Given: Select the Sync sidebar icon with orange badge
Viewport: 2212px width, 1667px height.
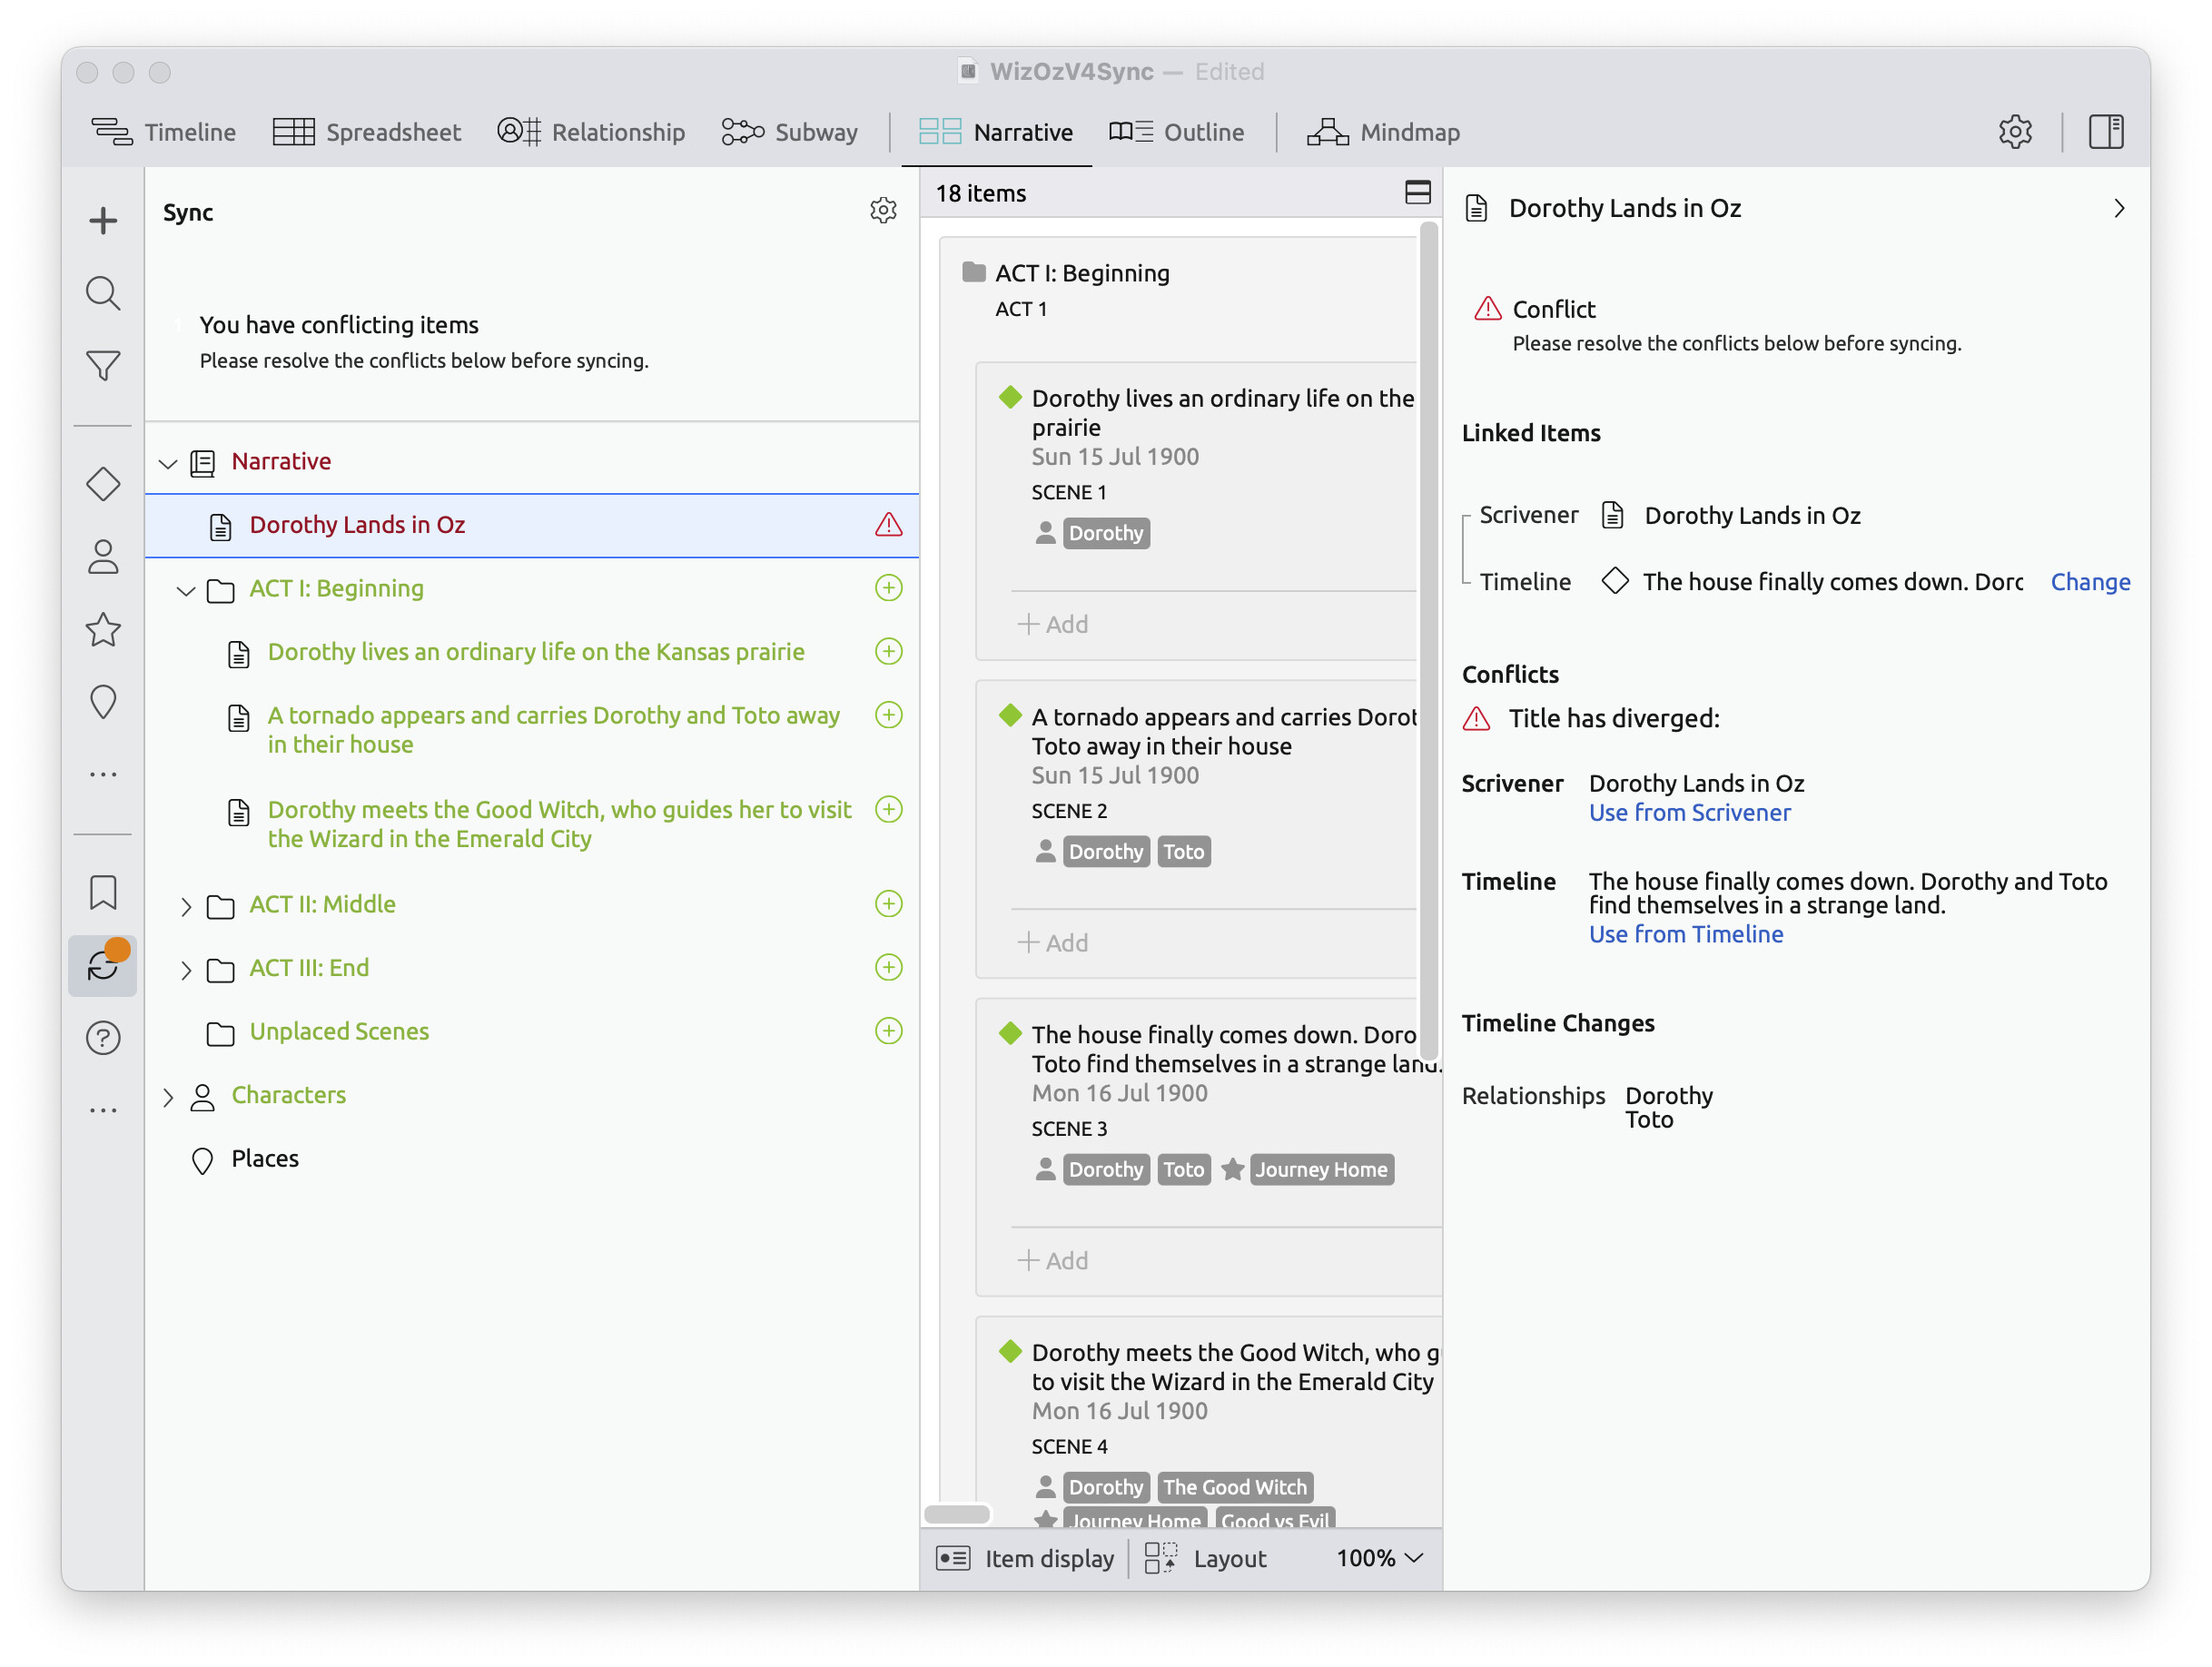Looking at the screenshot, I should [x=103, y=965].
